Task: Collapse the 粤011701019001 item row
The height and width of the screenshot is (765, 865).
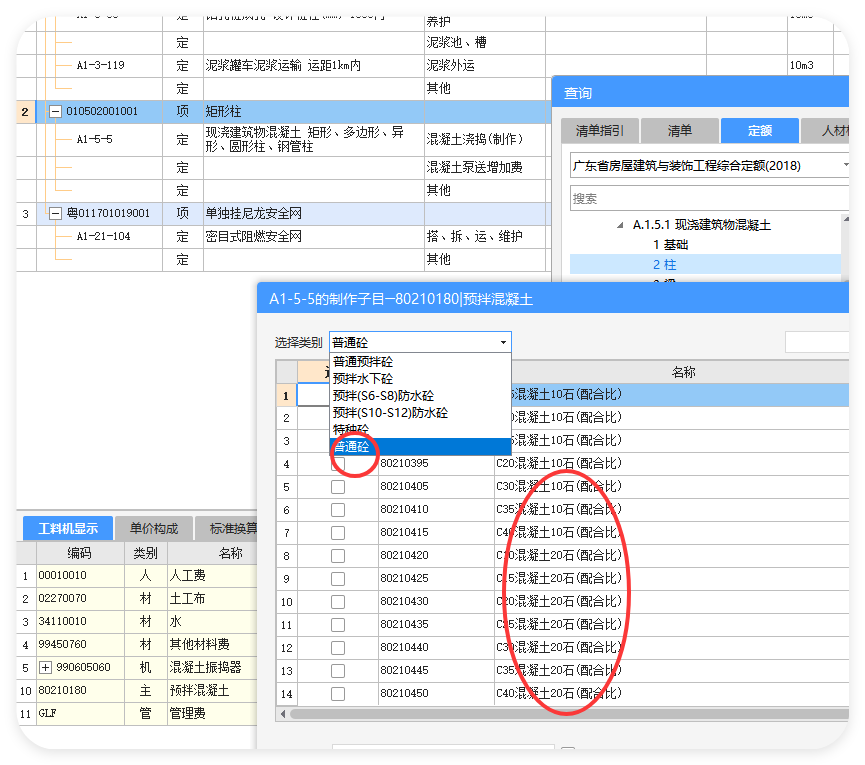Action: [55, 213]
